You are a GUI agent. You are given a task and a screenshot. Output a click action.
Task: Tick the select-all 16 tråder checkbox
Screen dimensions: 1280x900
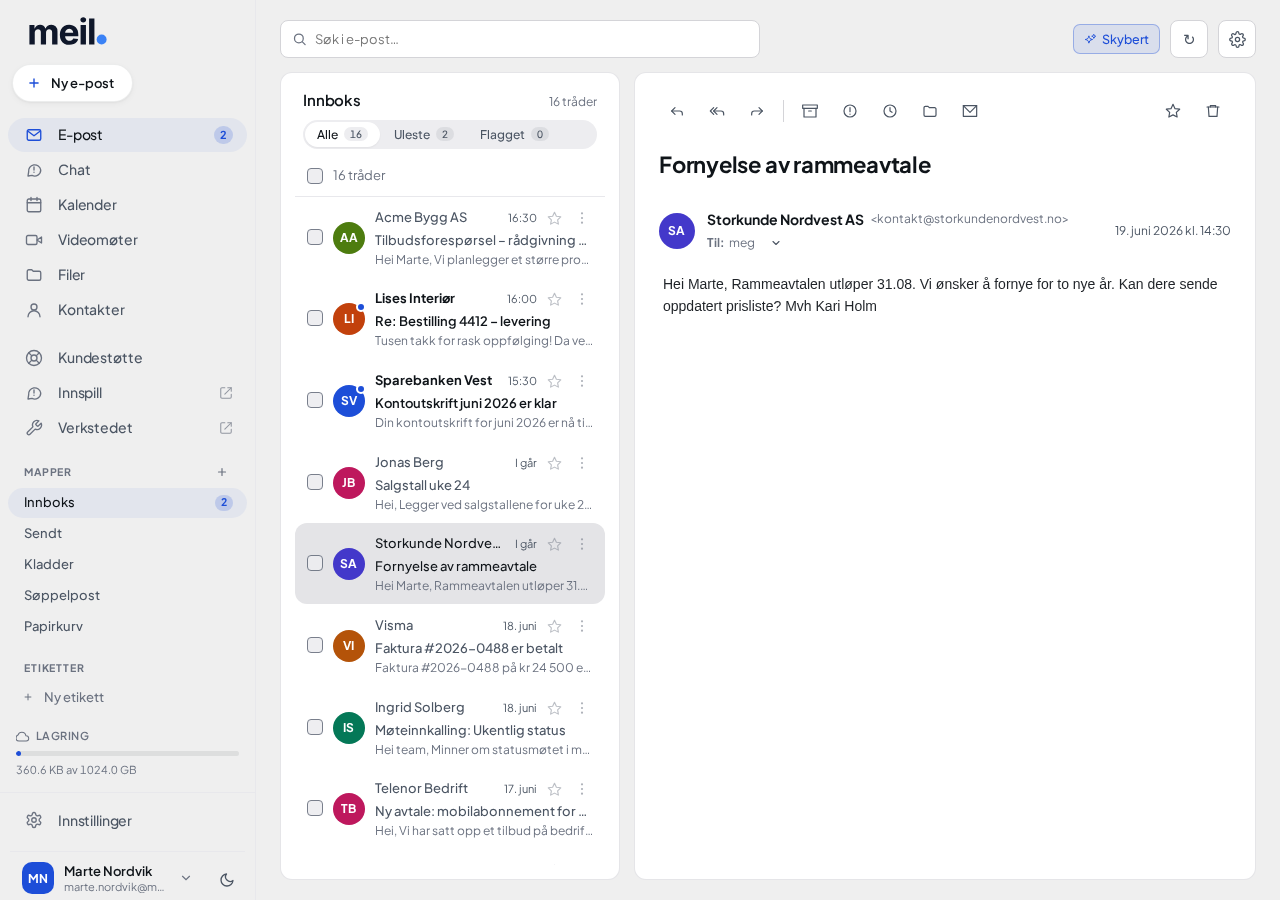(315, 176)
